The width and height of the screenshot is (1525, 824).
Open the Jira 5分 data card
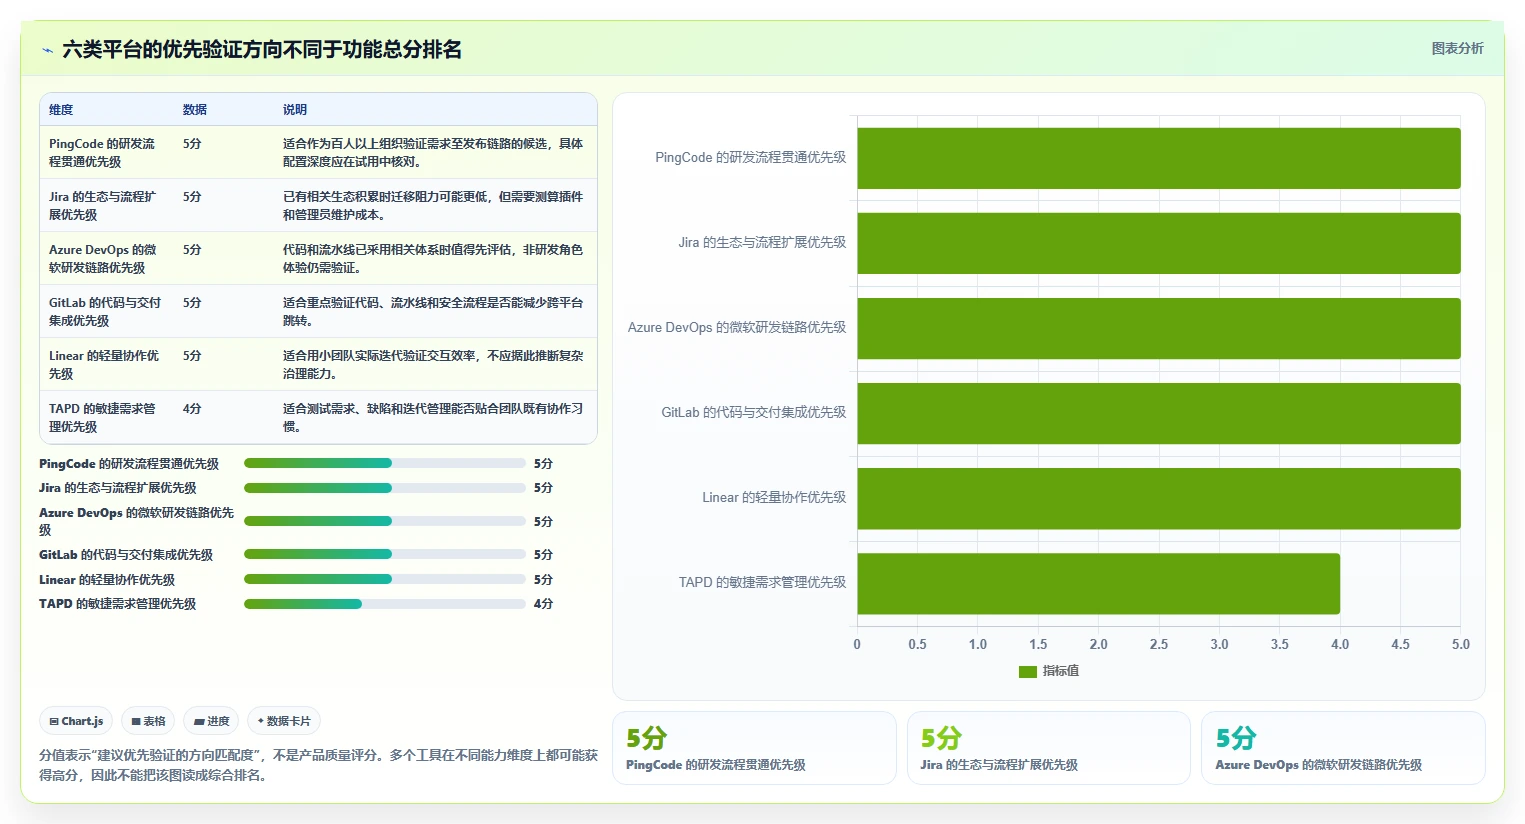pyautogui.click(x=1049, y=748)
